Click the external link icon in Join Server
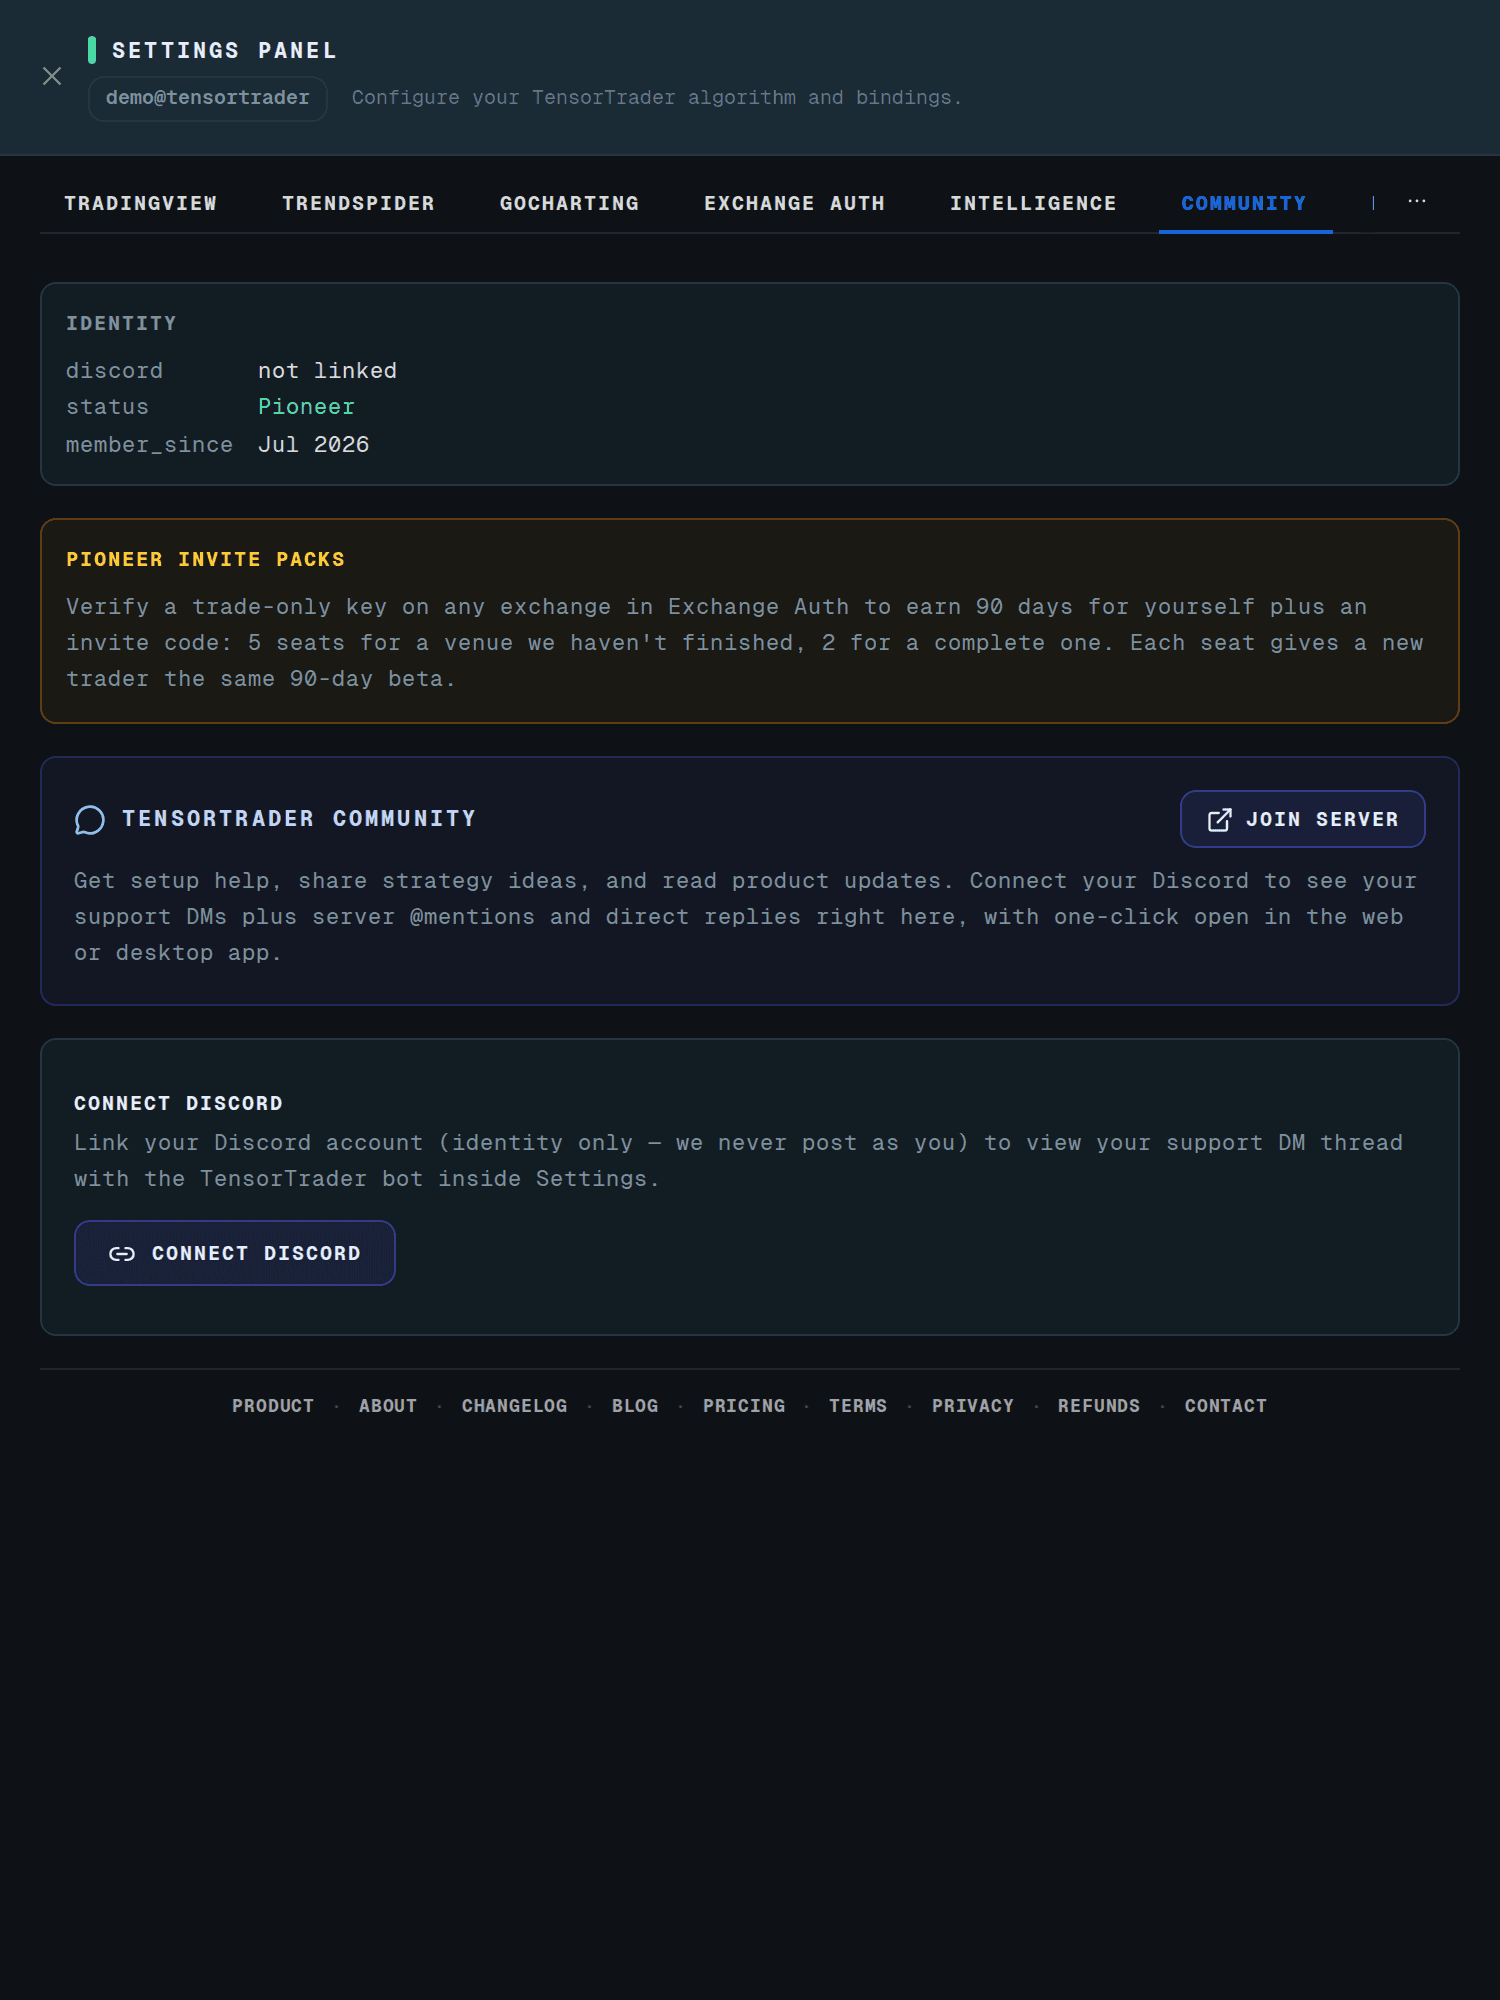Screen dimensions: 1500x2000 (x=1219, y=820)
